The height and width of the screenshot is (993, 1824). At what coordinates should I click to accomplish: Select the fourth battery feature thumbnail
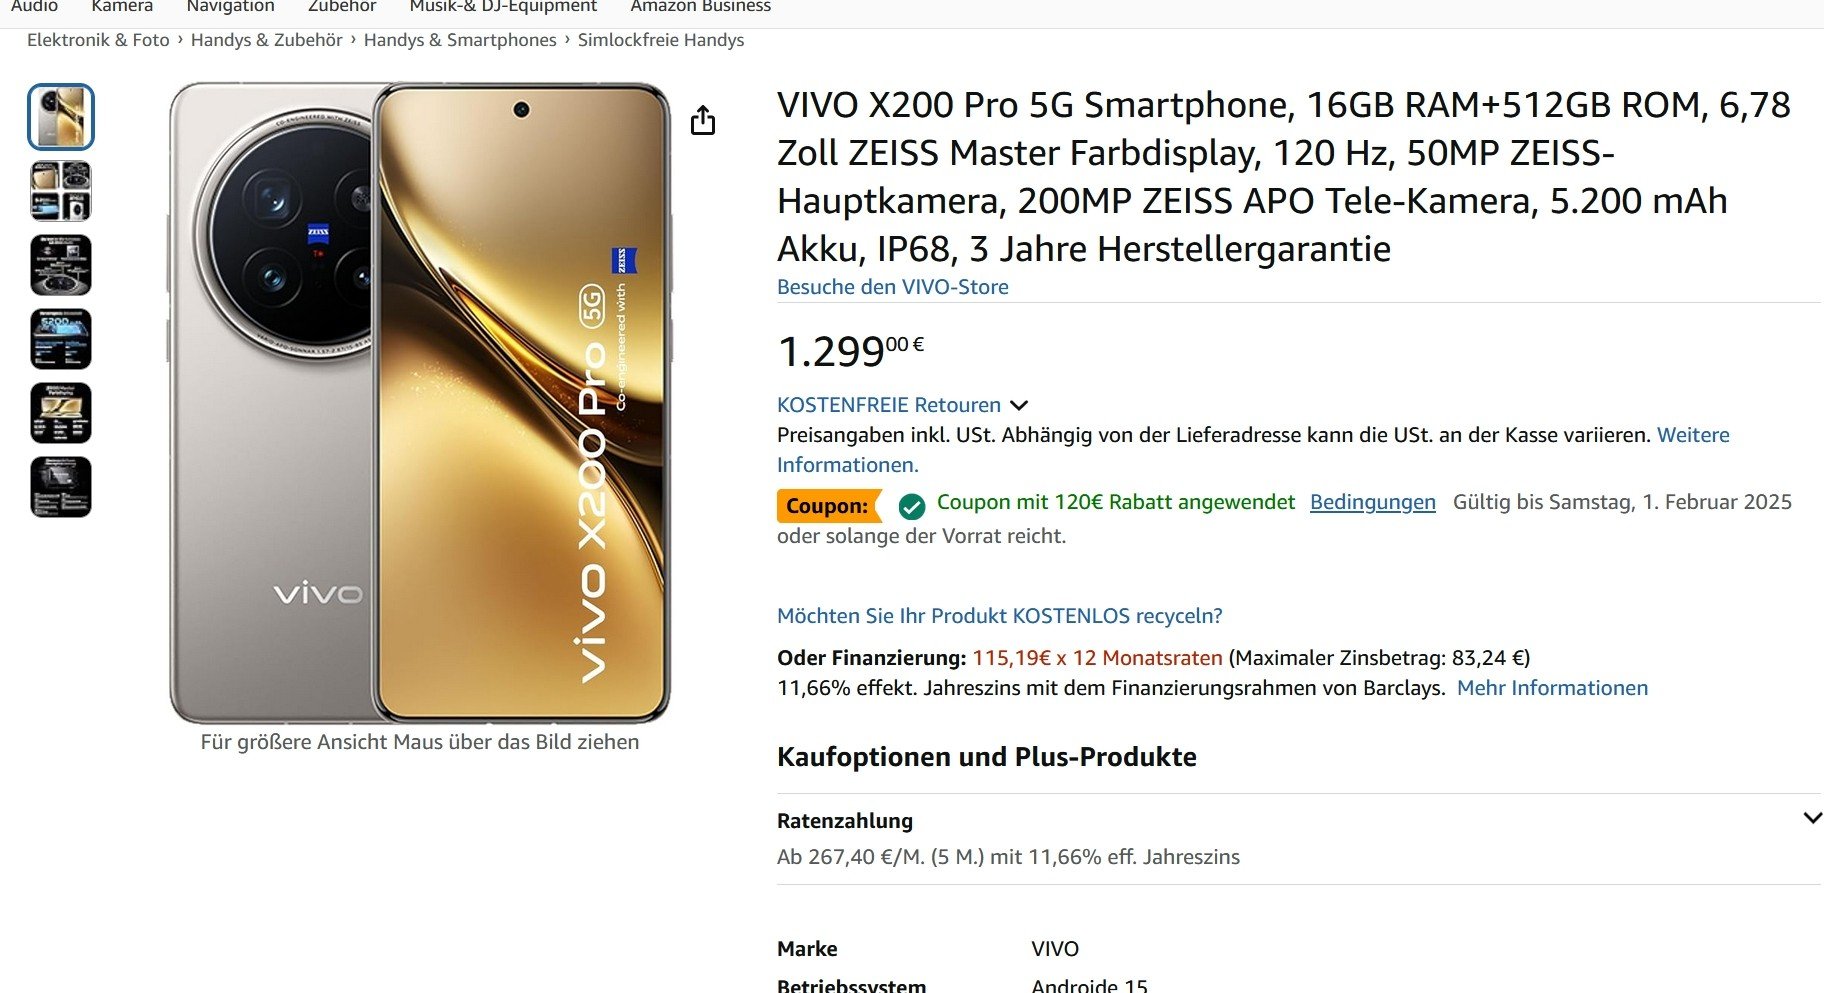click(61, 339)
